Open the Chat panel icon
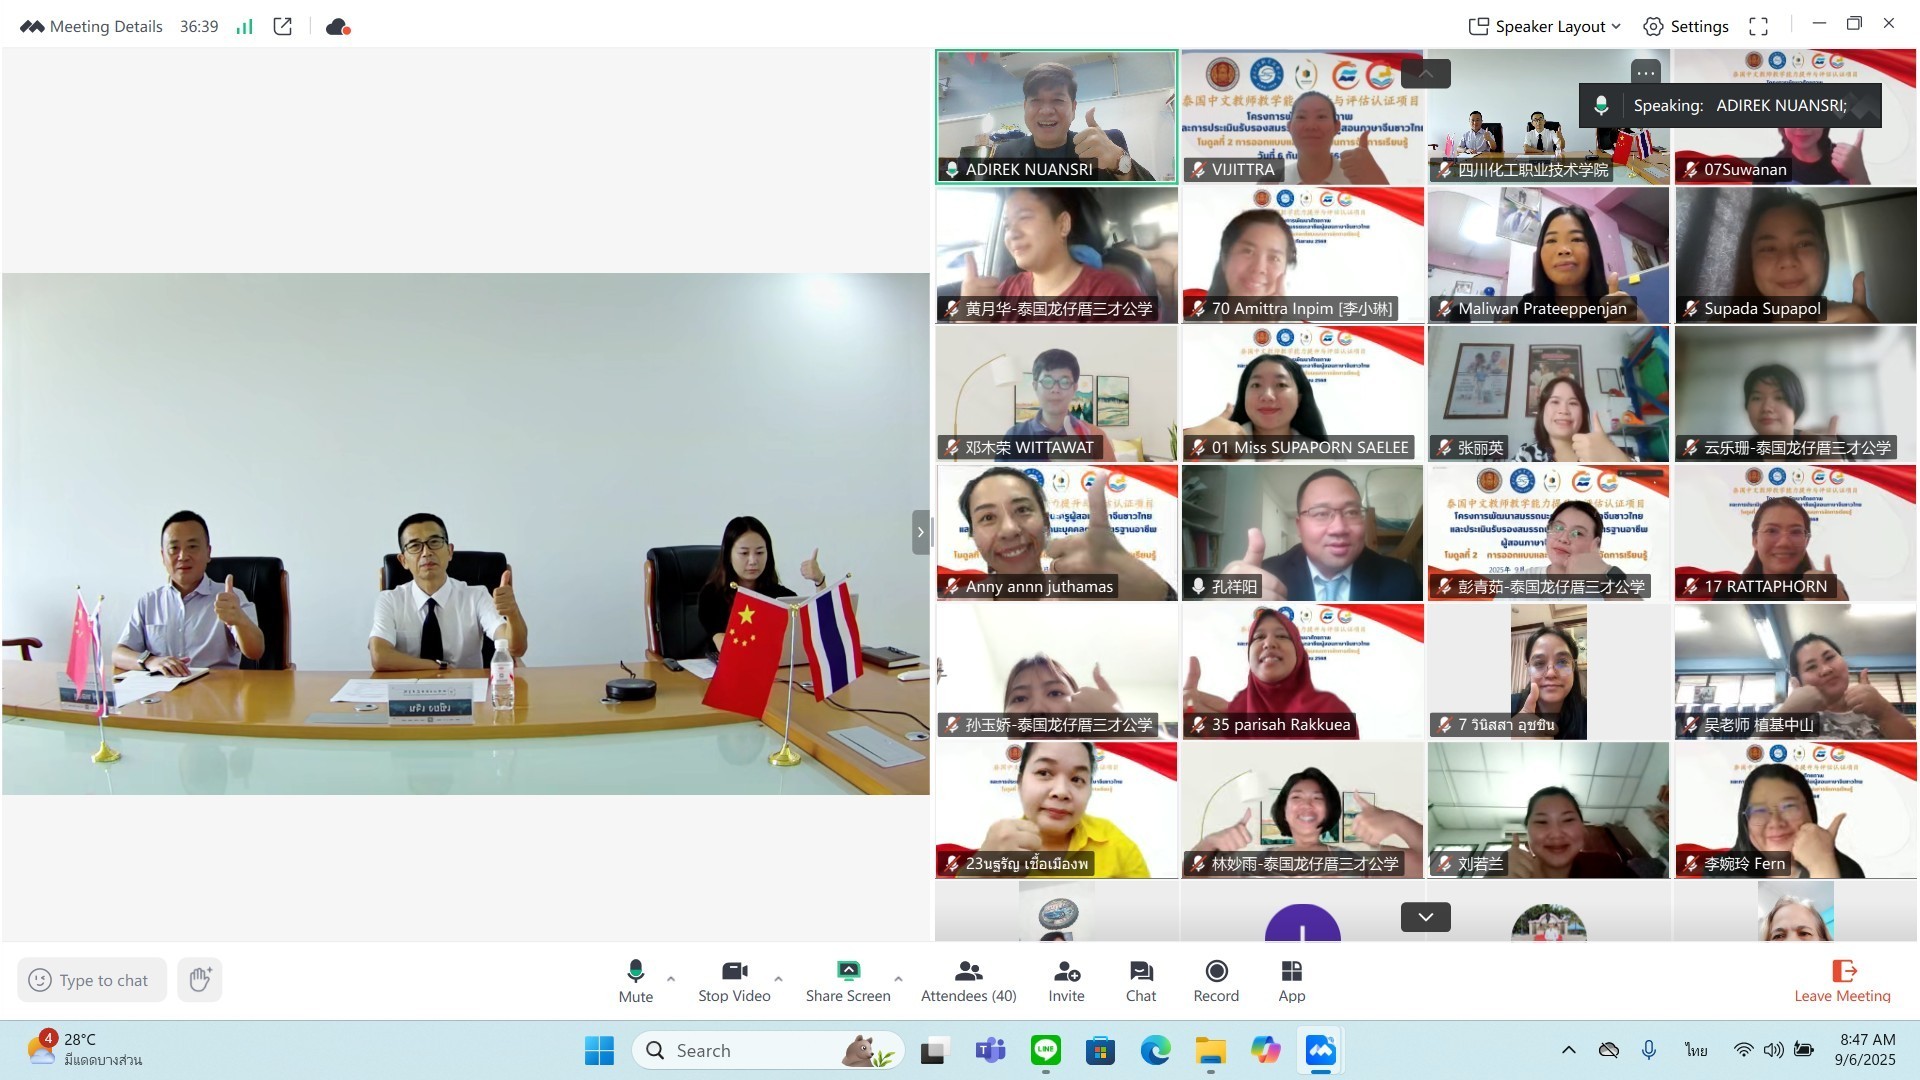The height and width of the screenshot is (1080, 1920). tap(1141, 971)
